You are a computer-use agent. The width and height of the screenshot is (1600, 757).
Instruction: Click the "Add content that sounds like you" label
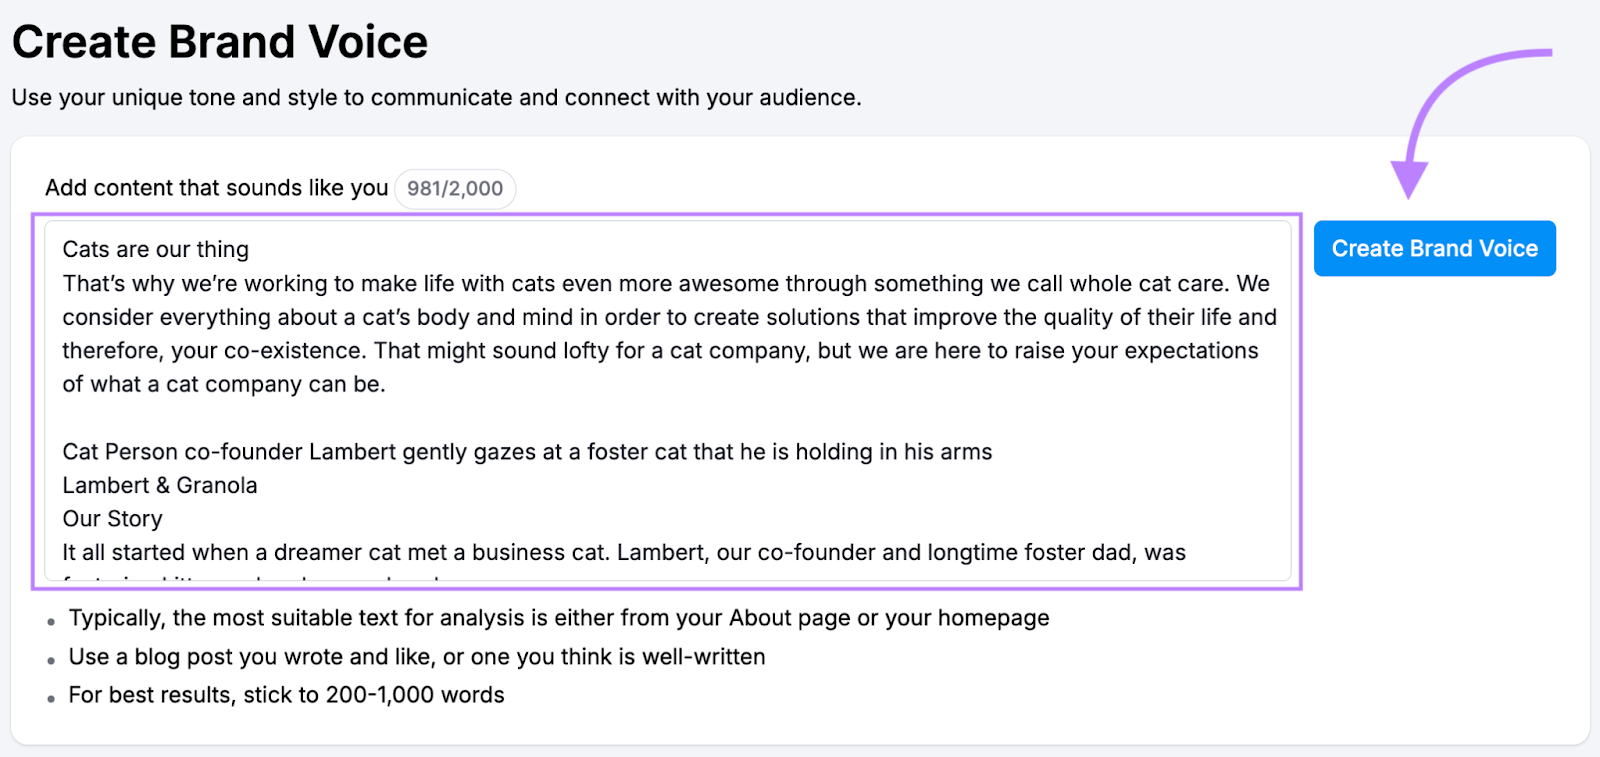click(x=216, y=187)
